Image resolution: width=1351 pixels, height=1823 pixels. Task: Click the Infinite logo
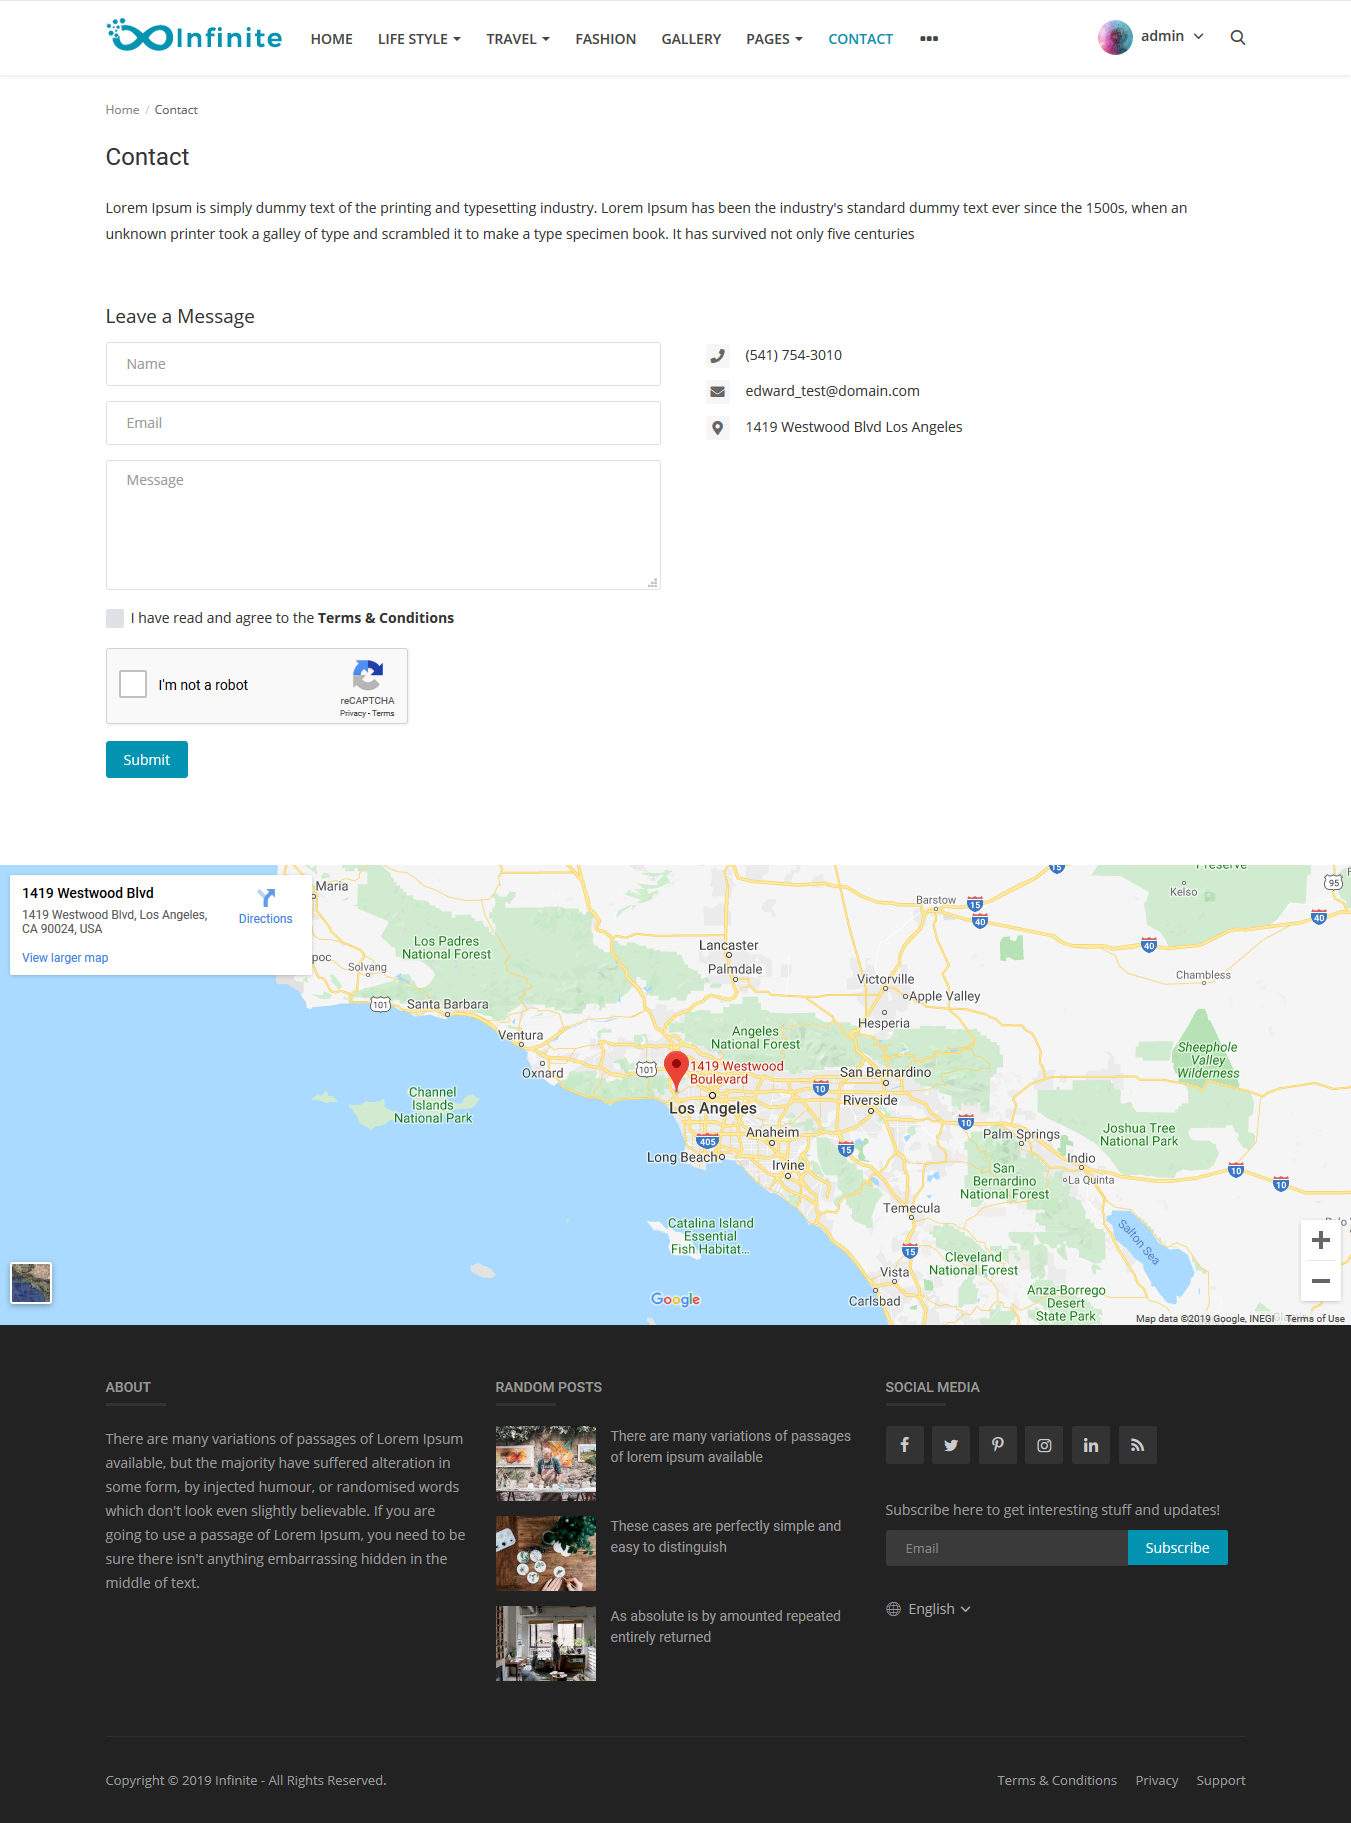click(x=194, y=36)
